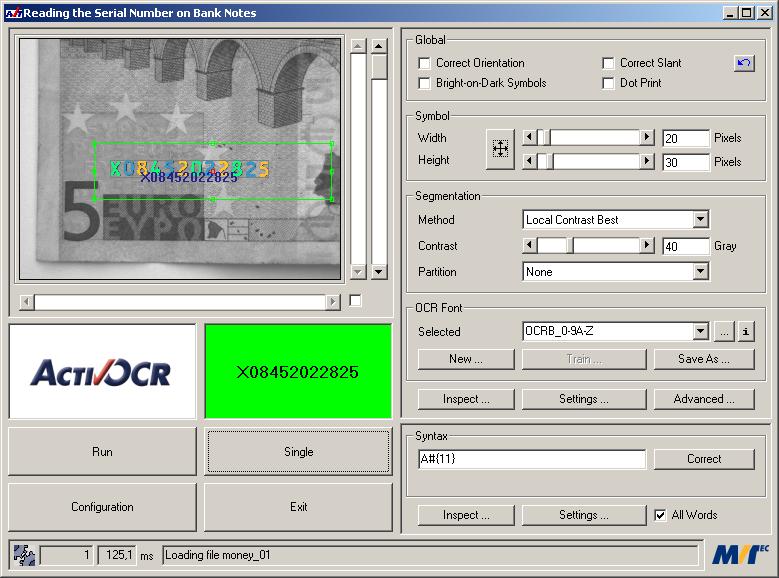Increase Width with right arrow

point(646,137)
